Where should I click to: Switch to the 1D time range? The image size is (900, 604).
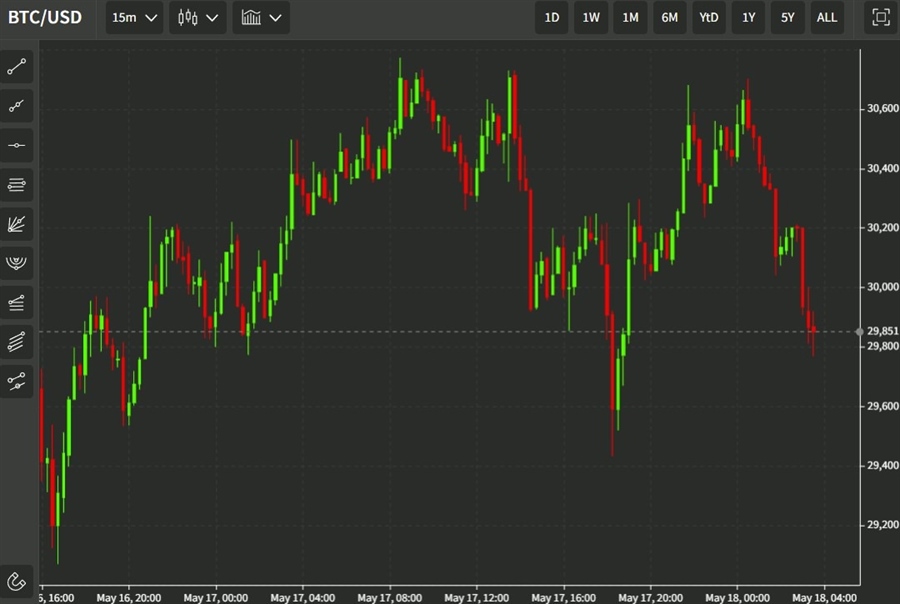552,18
